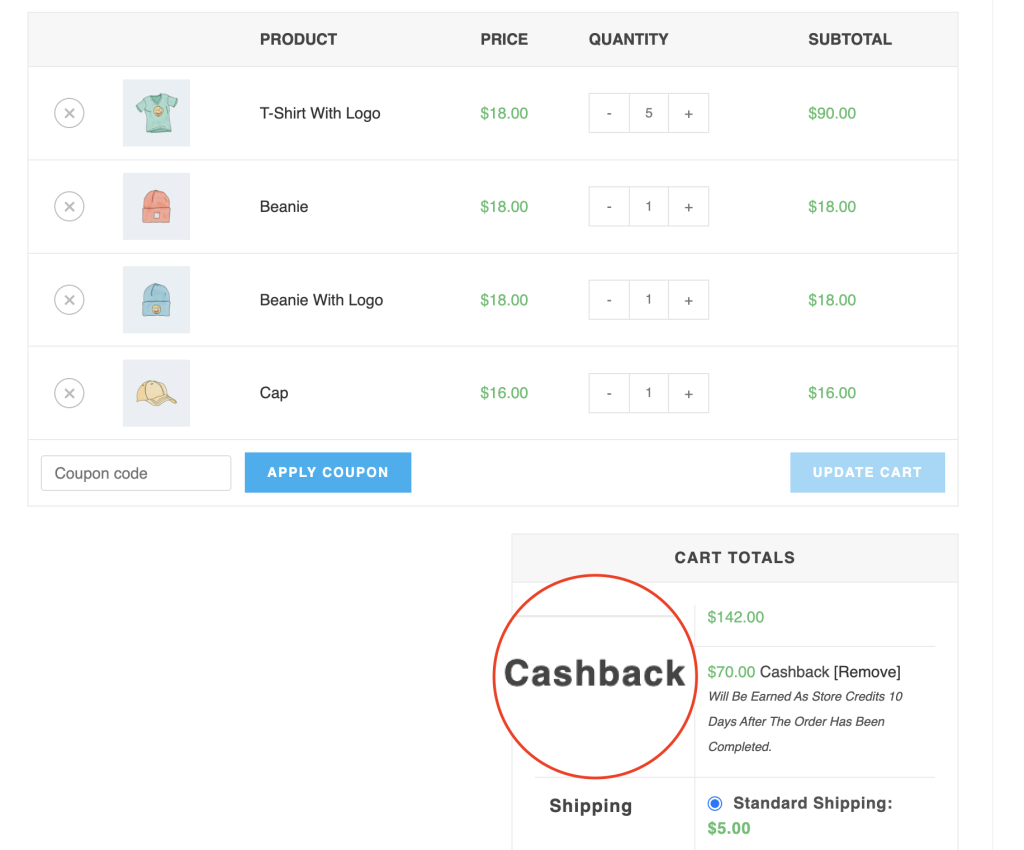Increase the Beanie quantity
1024x850 pixels.
(688, 207)
